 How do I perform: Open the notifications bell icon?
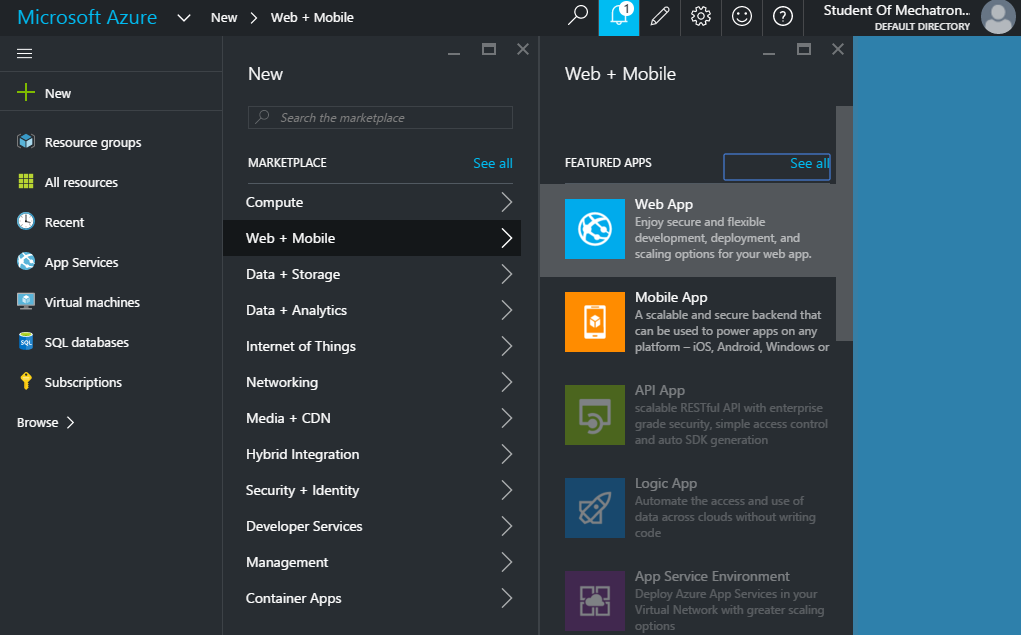619,17
